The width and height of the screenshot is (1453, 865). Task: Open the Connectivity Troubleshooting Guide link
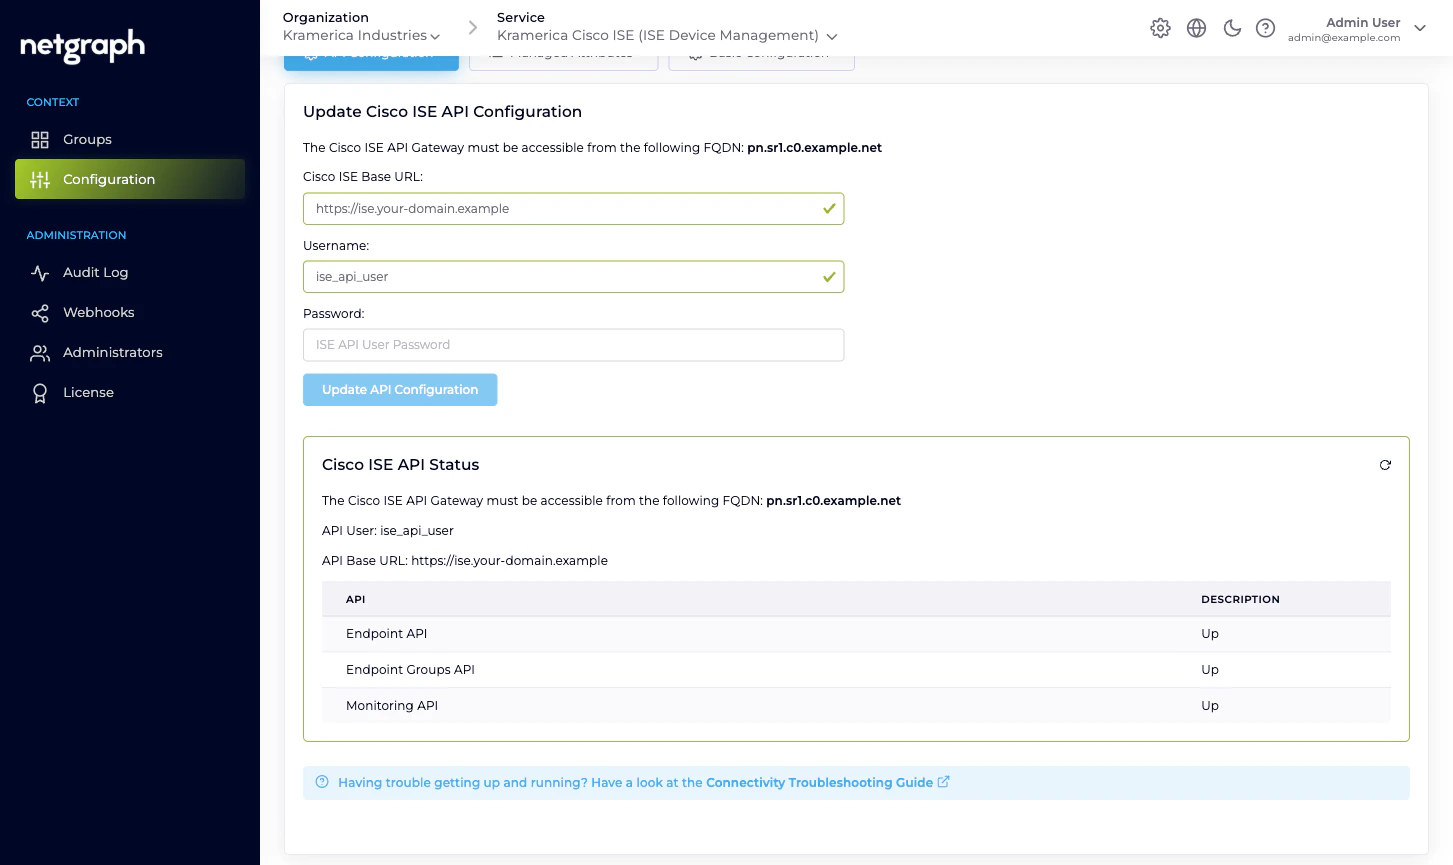(819, 783)
